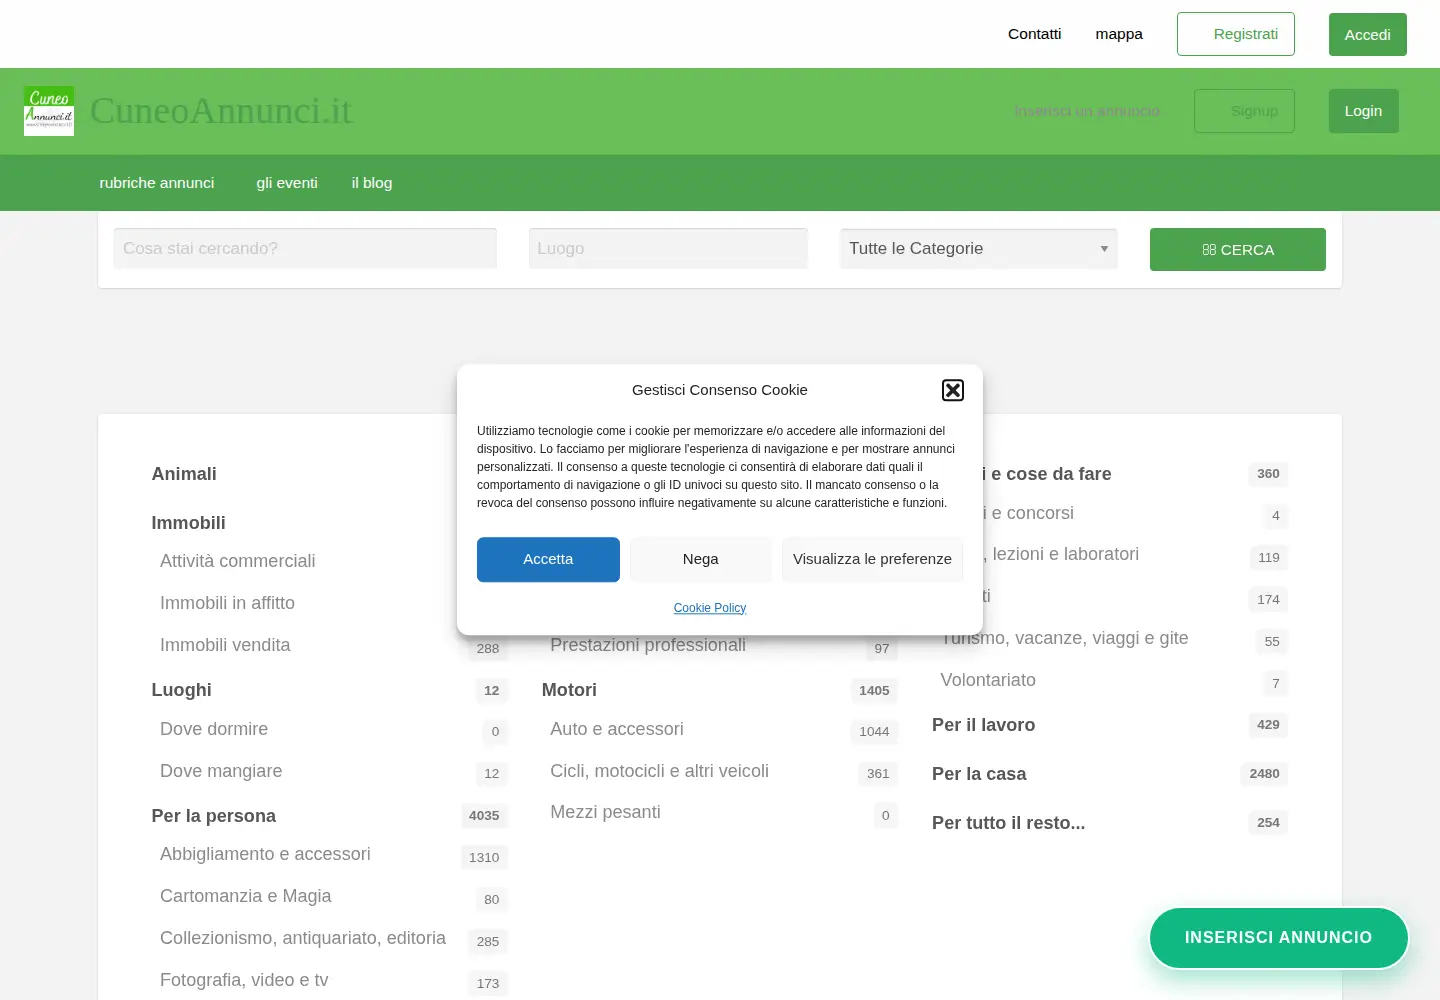Open Per tutto il resto category
Screen dimensions: 1440x1000
[1008, 823]
